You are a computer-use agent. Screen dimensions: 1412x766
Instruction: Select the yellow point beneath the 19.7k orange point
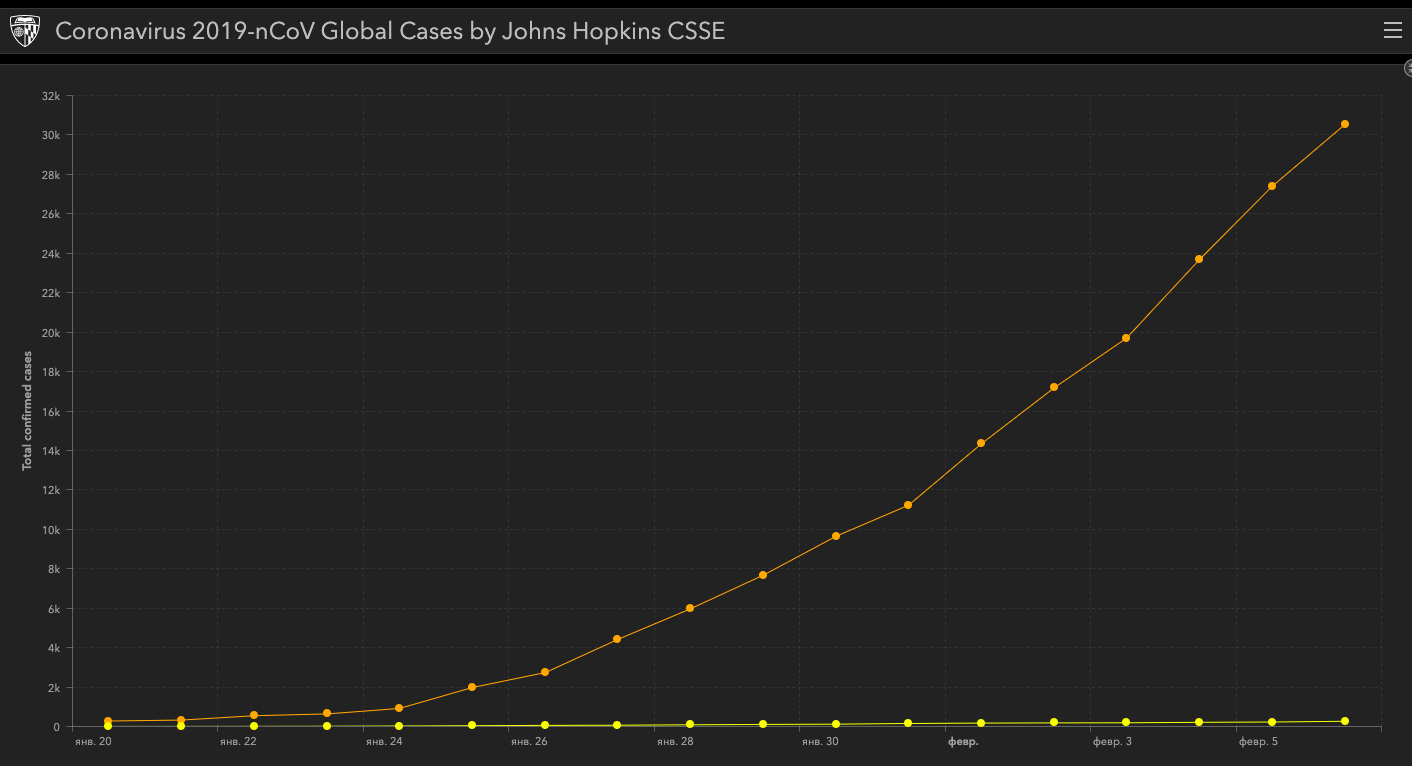click(1126, 722)
